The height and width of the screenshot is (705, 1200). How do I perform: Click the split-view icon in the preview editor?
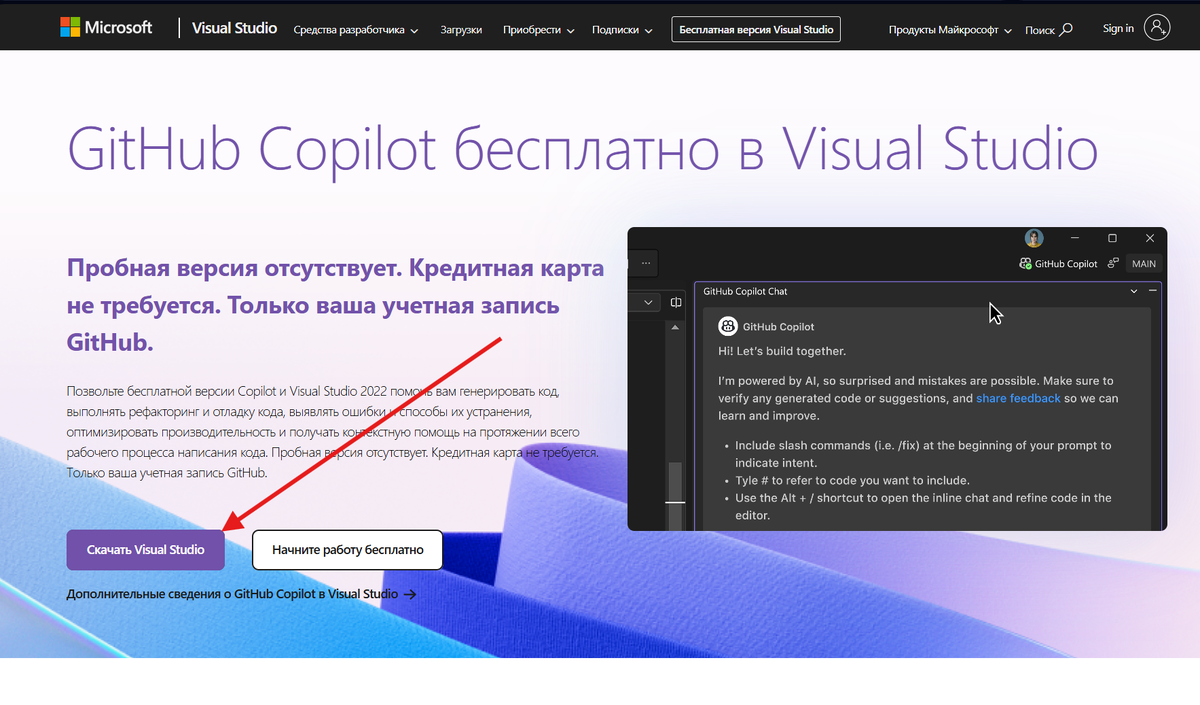[676, 302]
